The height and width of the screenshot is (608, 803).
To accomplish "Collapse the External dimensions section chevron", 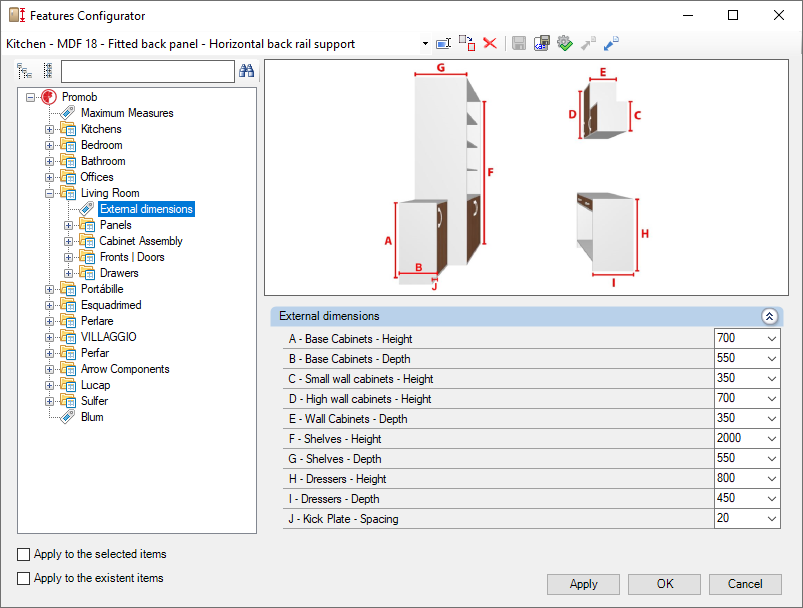I will [769, 317].
